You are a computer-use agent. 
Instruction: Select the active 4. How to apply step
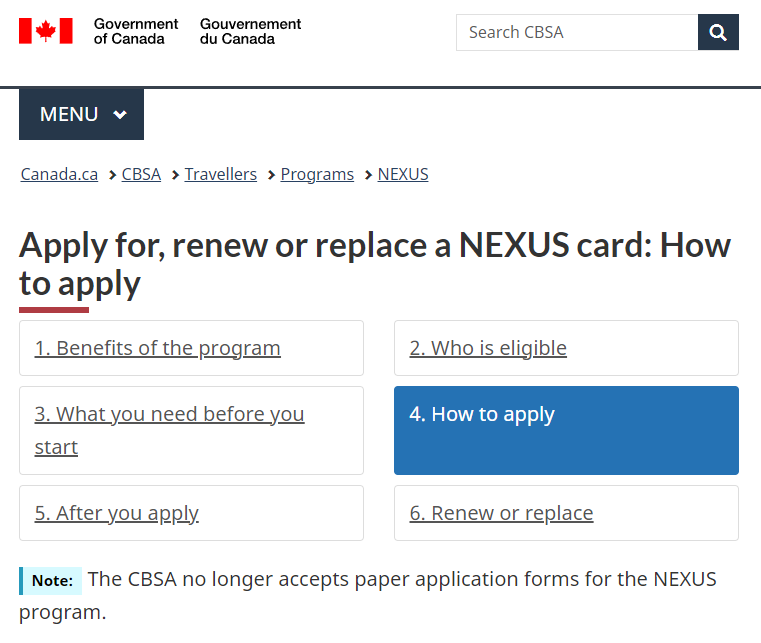coord(566,430)
